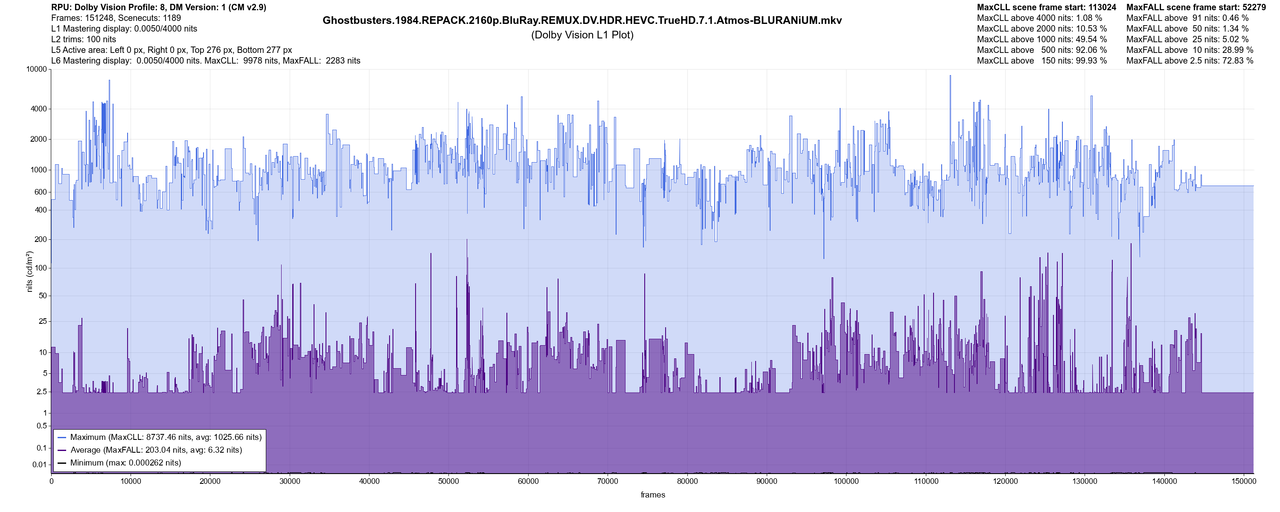Click 'Frames: 151248, Scenecuts: 1189' line

(x=117, y=18)
